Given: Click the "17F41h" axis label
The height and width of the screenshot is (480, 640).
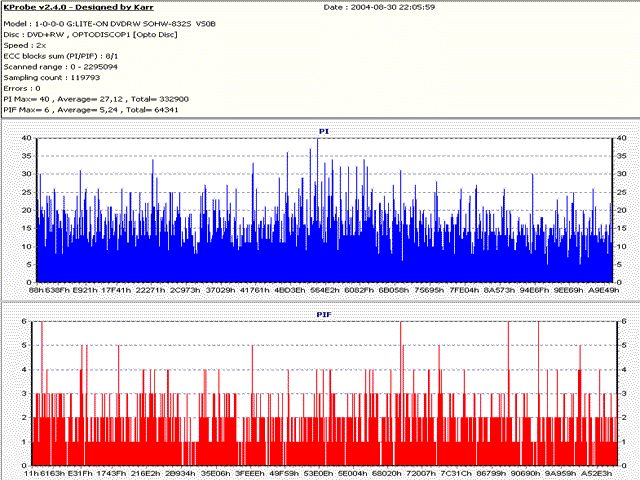Looking at the screenshot, I should [x=116, y=290].
